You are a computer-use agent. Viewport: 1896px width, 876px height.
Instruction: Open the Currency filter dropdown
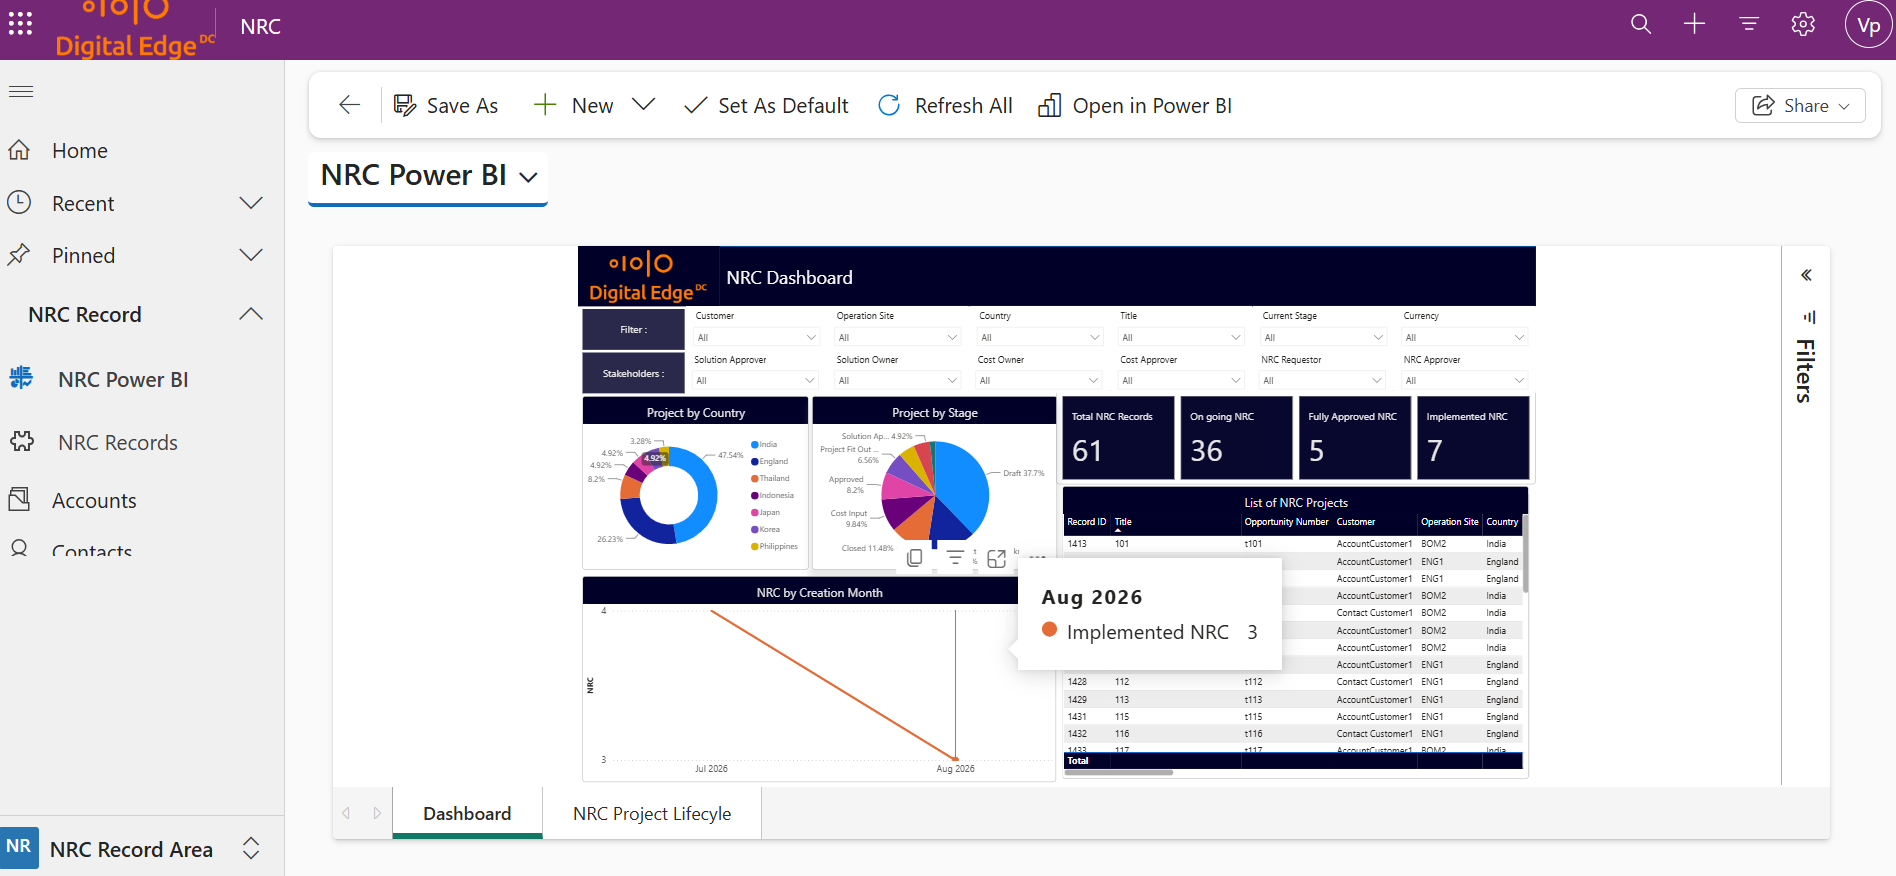coord(1465,337)
